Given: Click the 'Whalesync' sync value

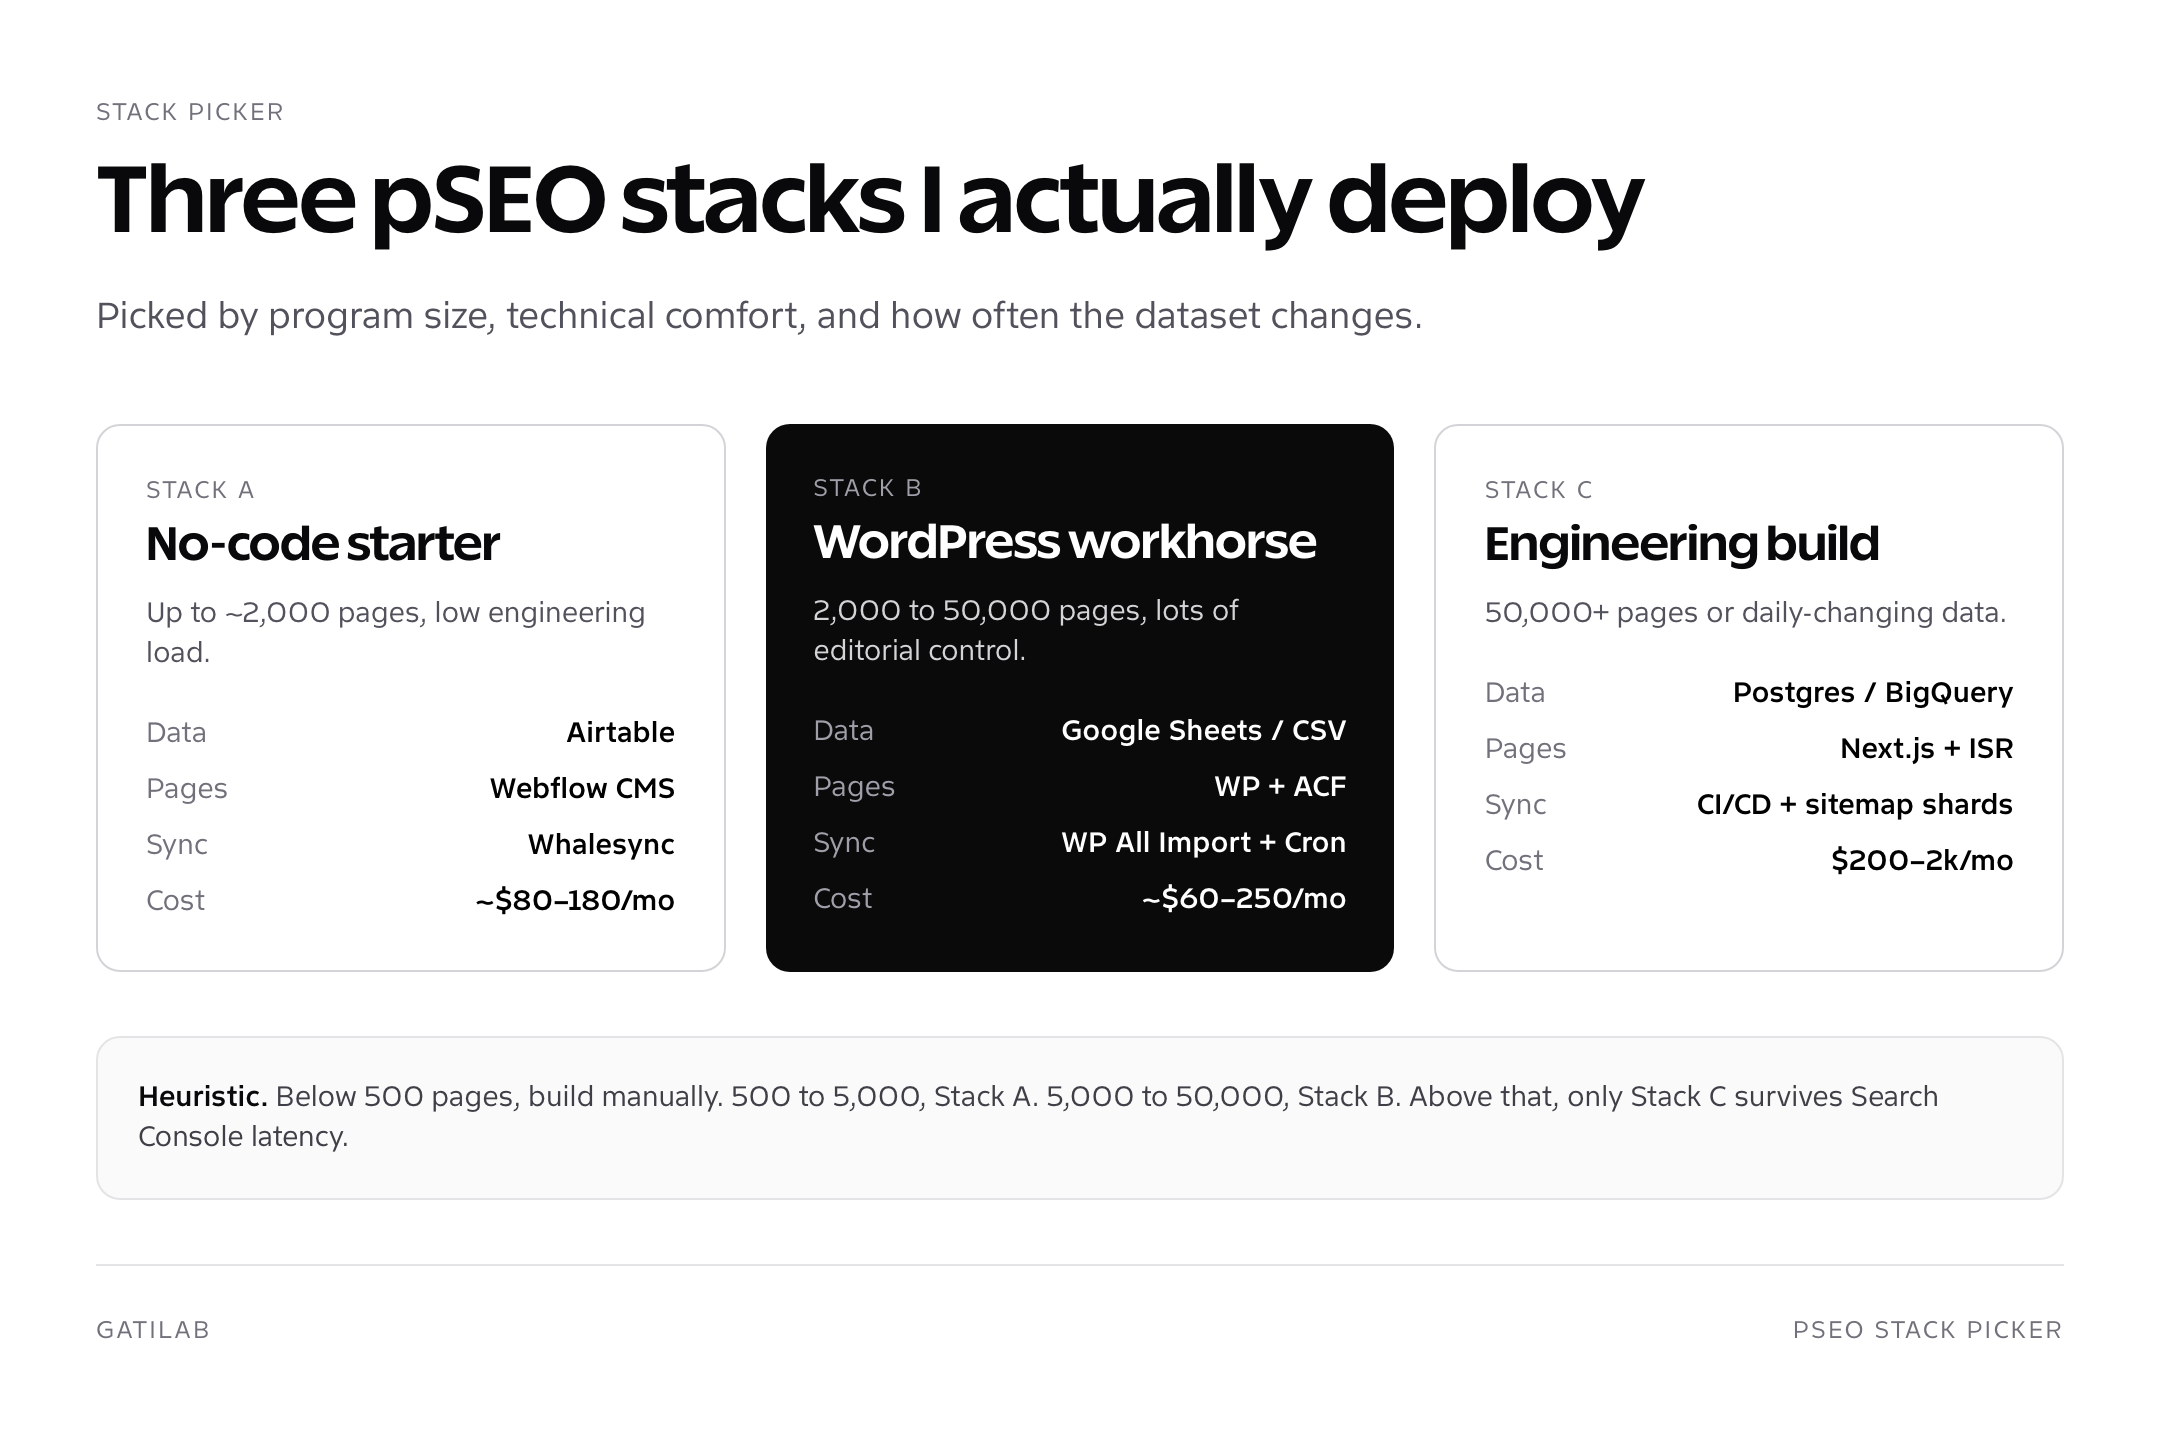Looking at the screenshot, I should [x=601, y=844].
